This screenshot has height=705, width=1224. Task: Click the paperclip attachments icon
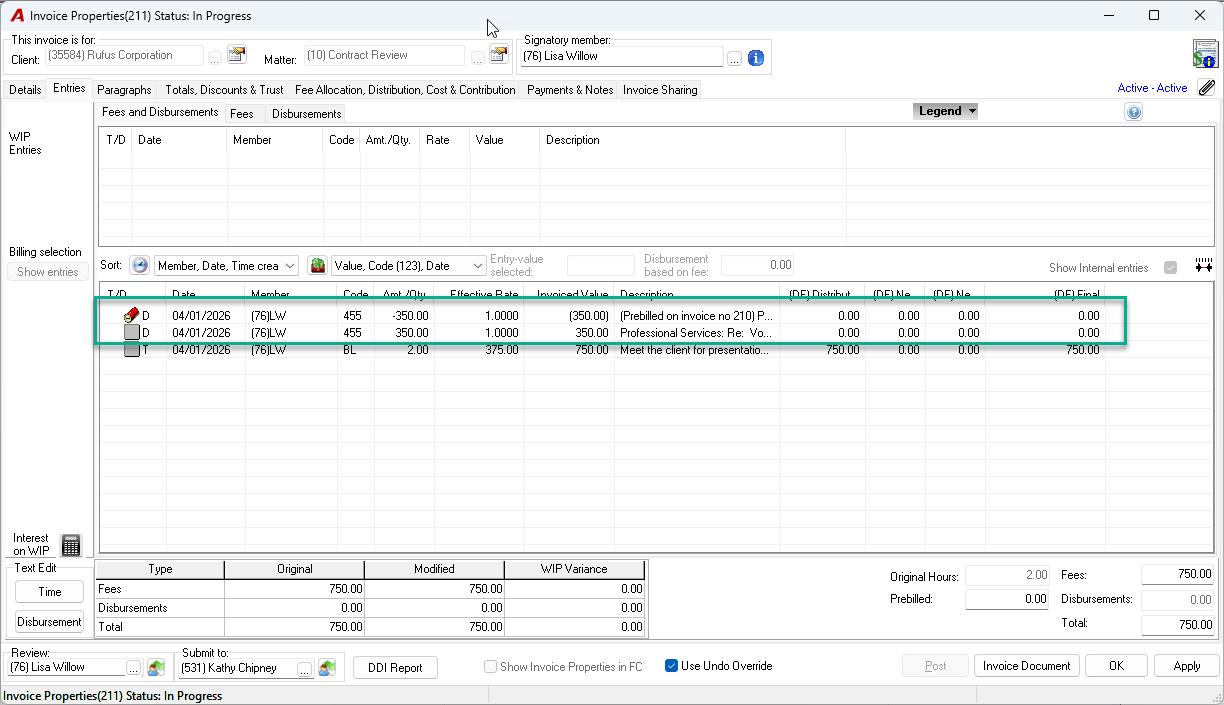[1207, 88]
